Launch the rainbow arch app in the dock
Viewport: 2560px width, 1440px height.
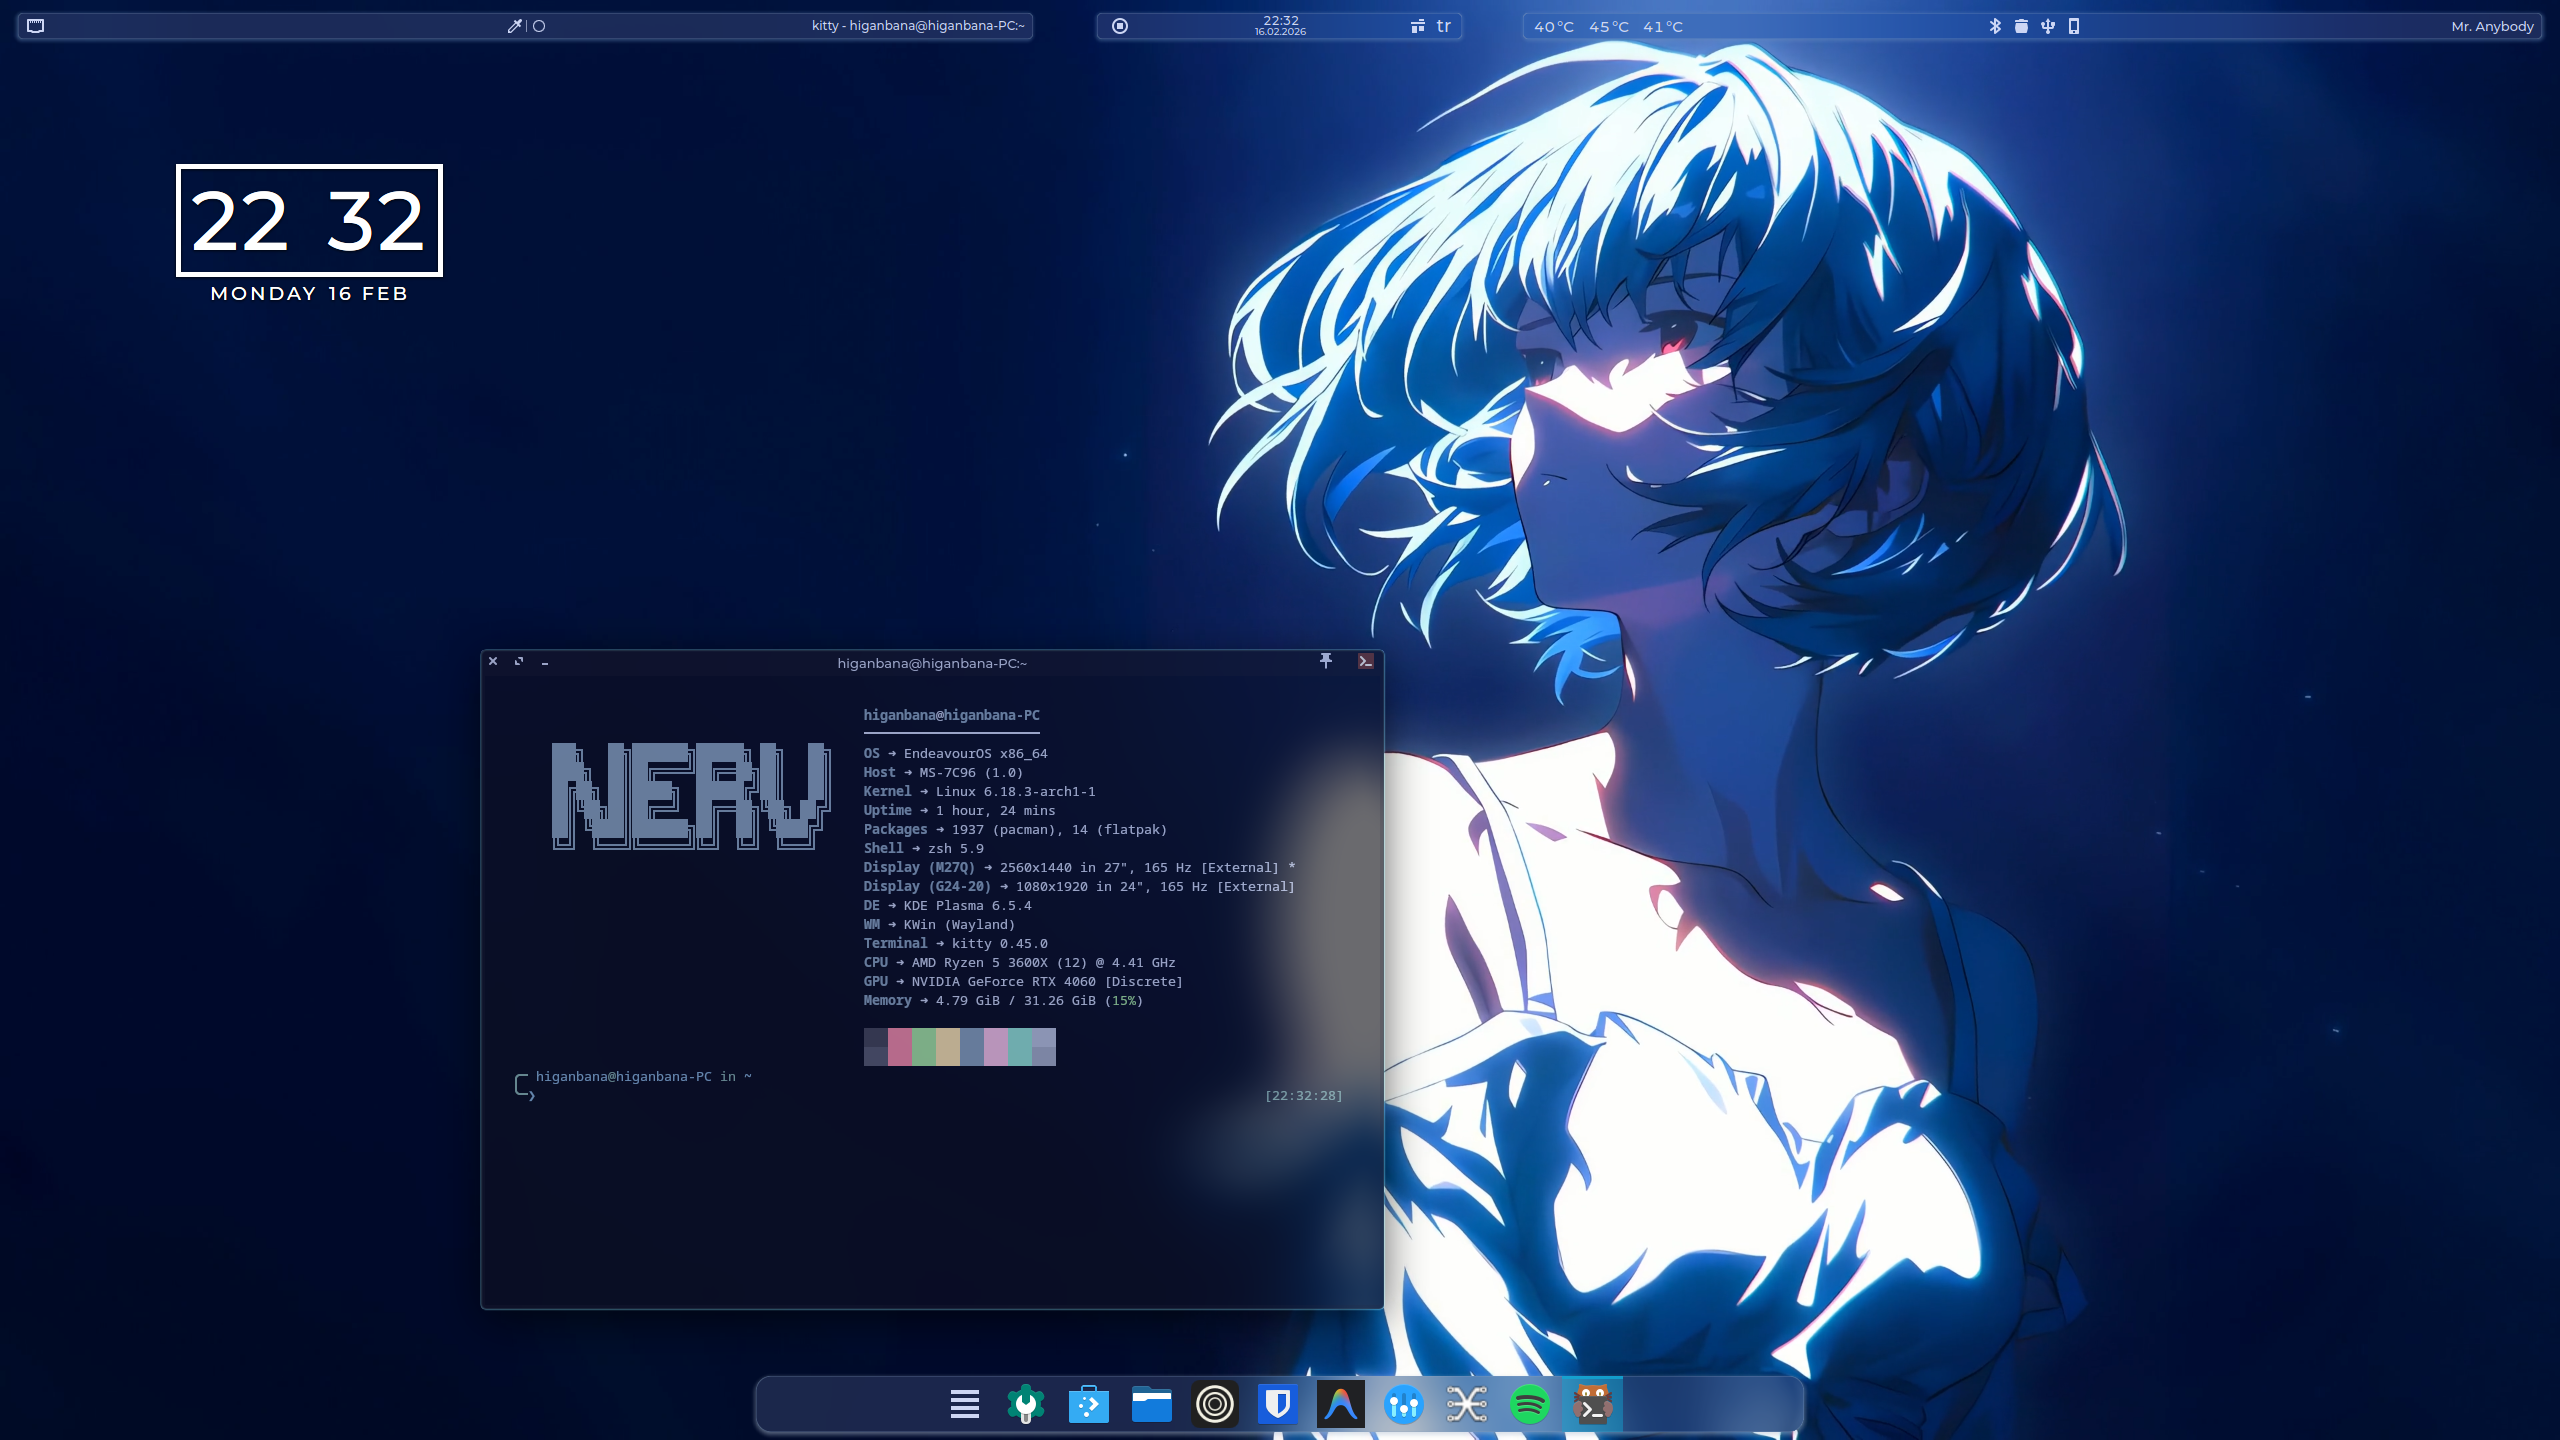pos(1341,1404)
